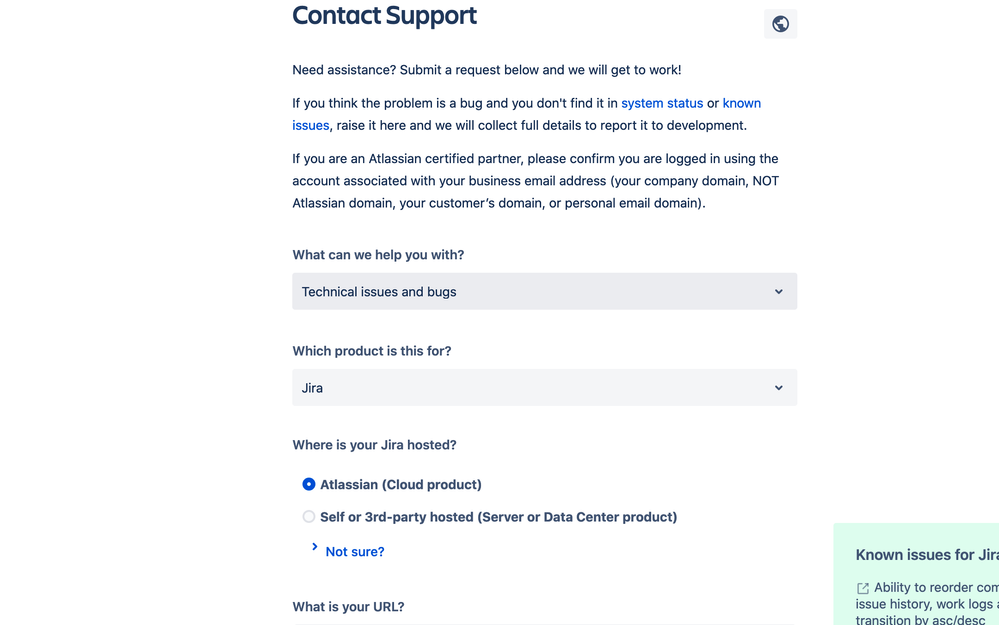Click the Not sure? link text

tap(355, 552)
